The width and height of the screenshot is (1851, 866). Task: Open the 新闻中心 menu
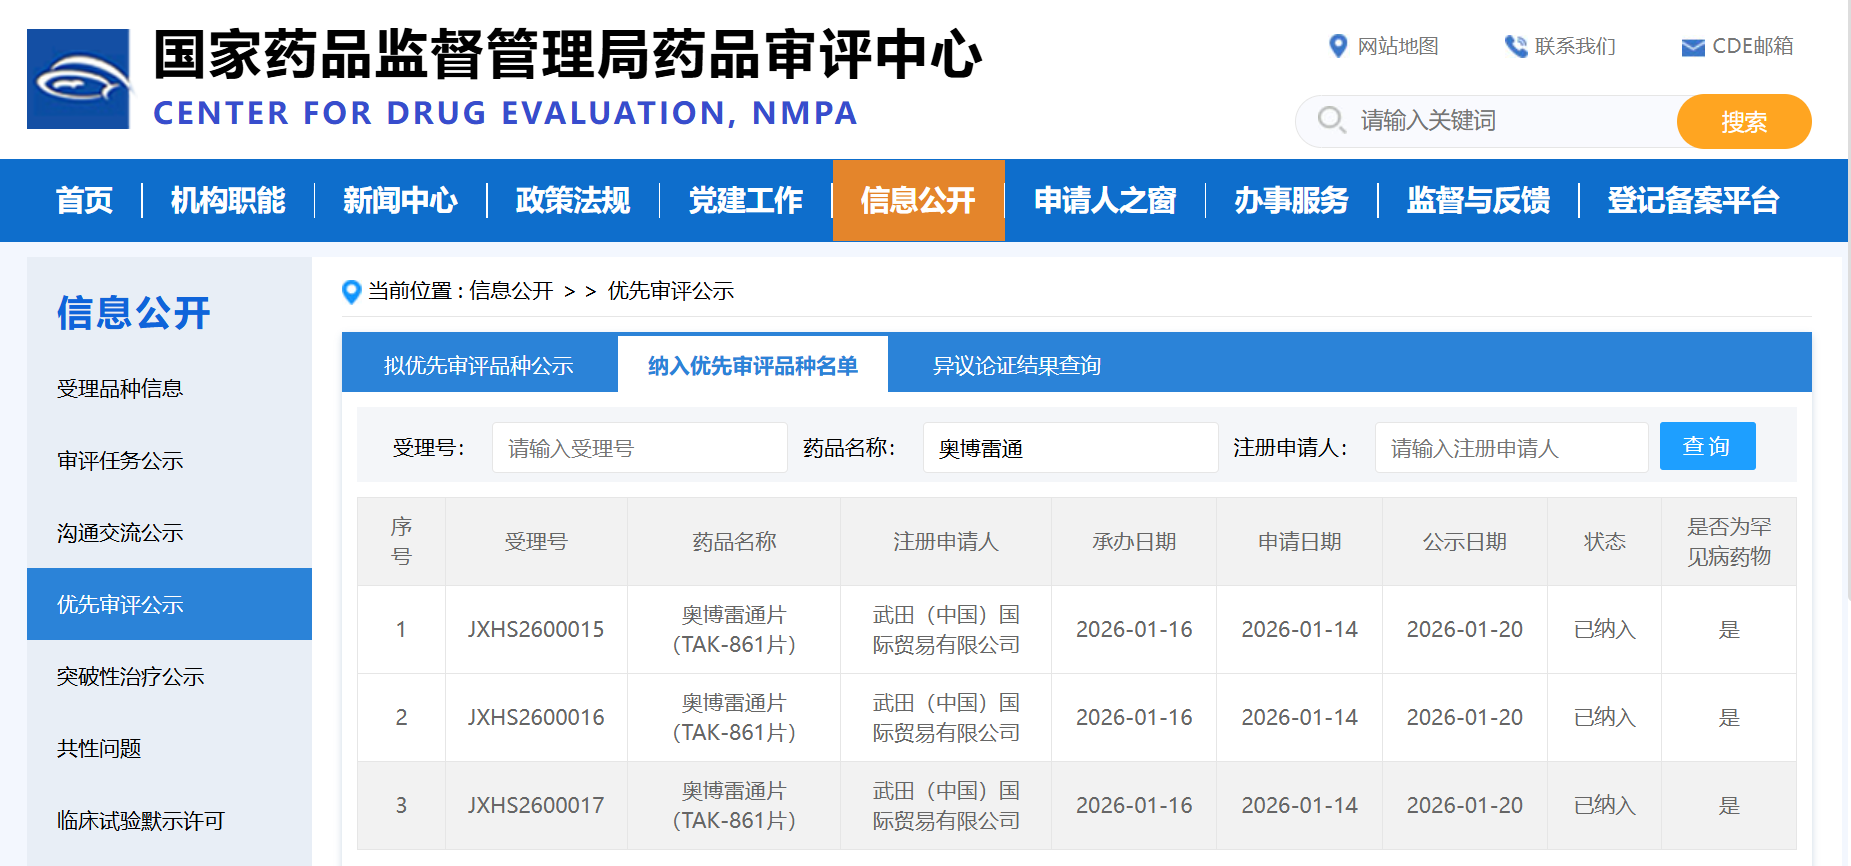pyautogui.click(x=400, y=200)
